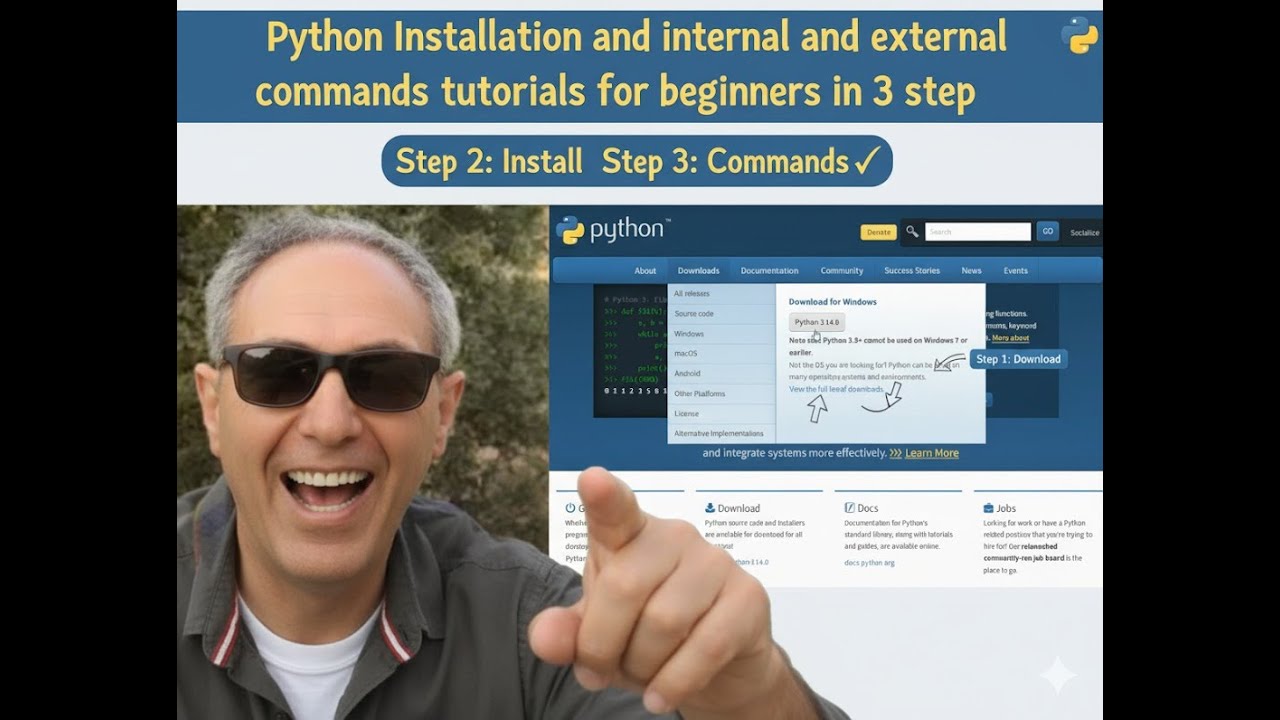Click the Python 3.14.0 download button
1280x720 pixels.
817,322
